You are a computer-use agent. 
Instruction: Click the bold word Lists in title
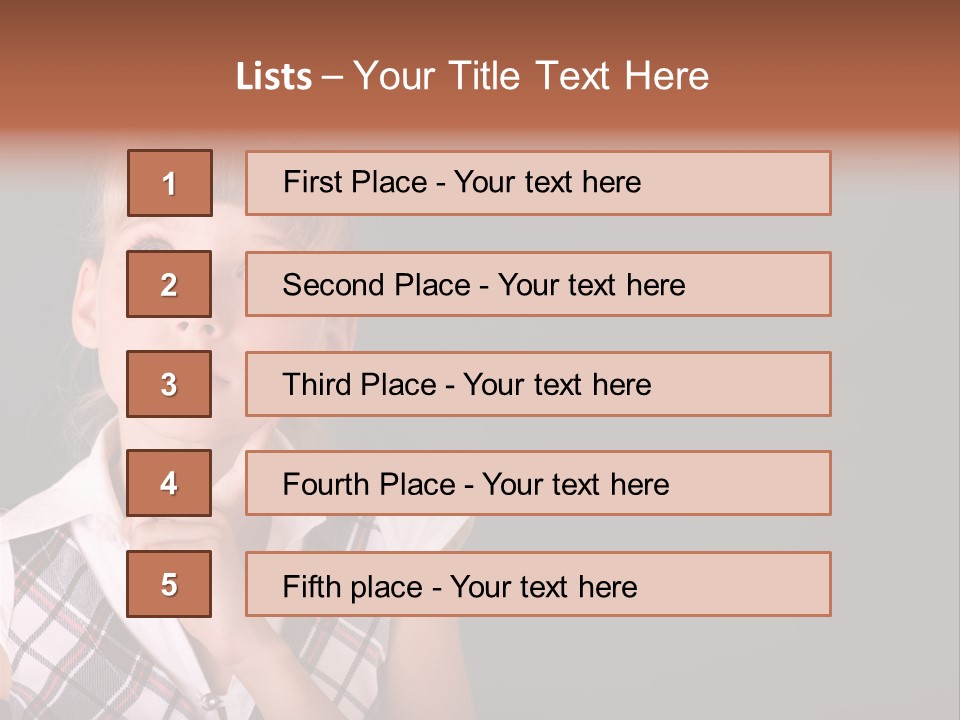coord(274,77)
